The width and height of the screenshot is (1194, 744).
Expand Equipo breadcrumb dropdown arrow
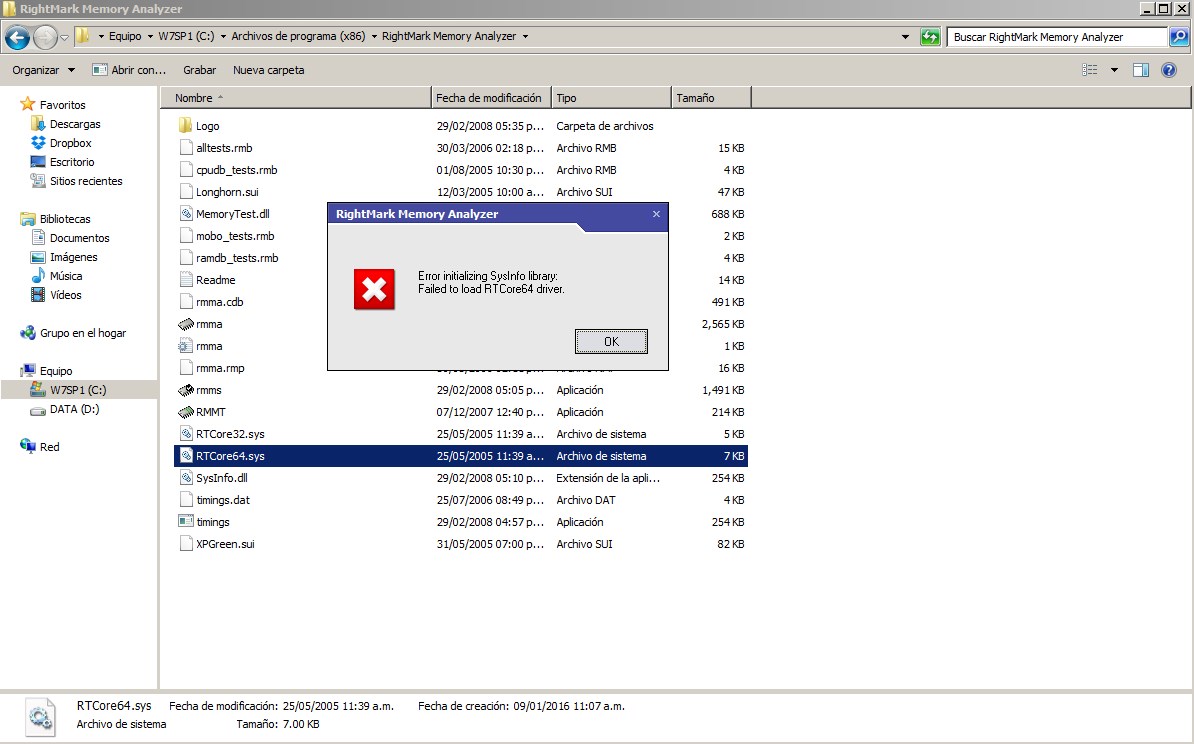(x=150, y=37)
